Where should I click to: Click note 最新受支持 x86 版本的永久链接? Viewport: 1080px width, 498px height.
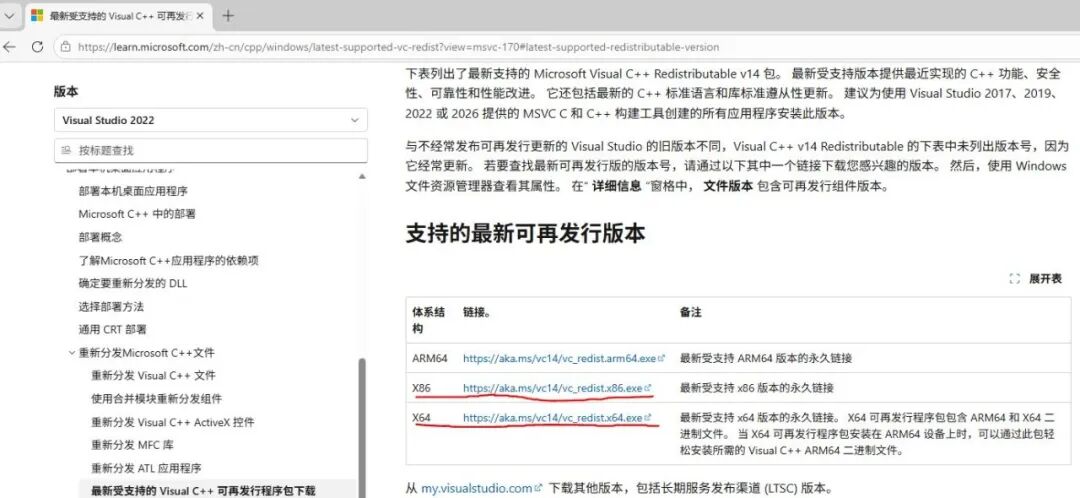[x=756, y=388]
